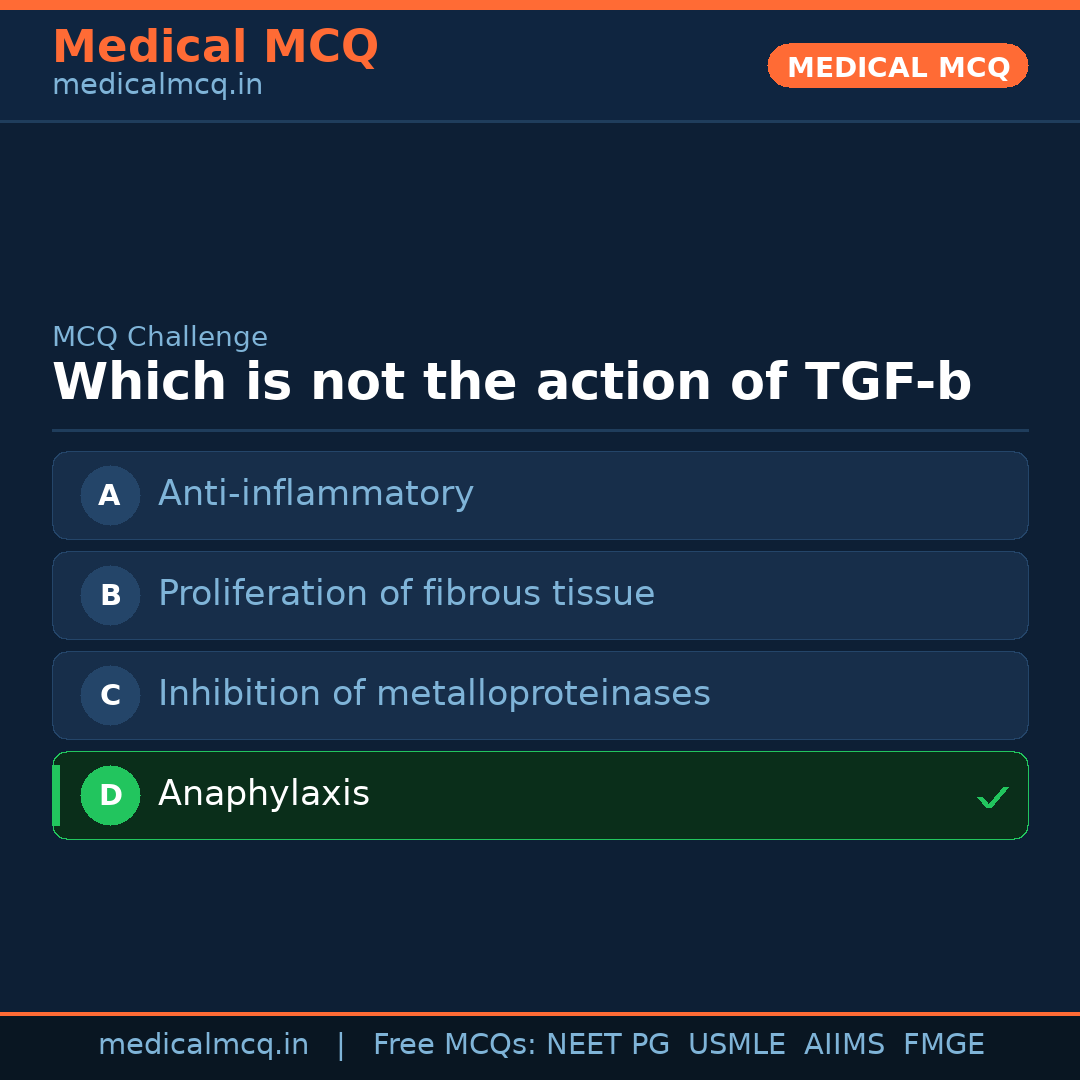Click the MCQ Challenge label

[160, 338]
